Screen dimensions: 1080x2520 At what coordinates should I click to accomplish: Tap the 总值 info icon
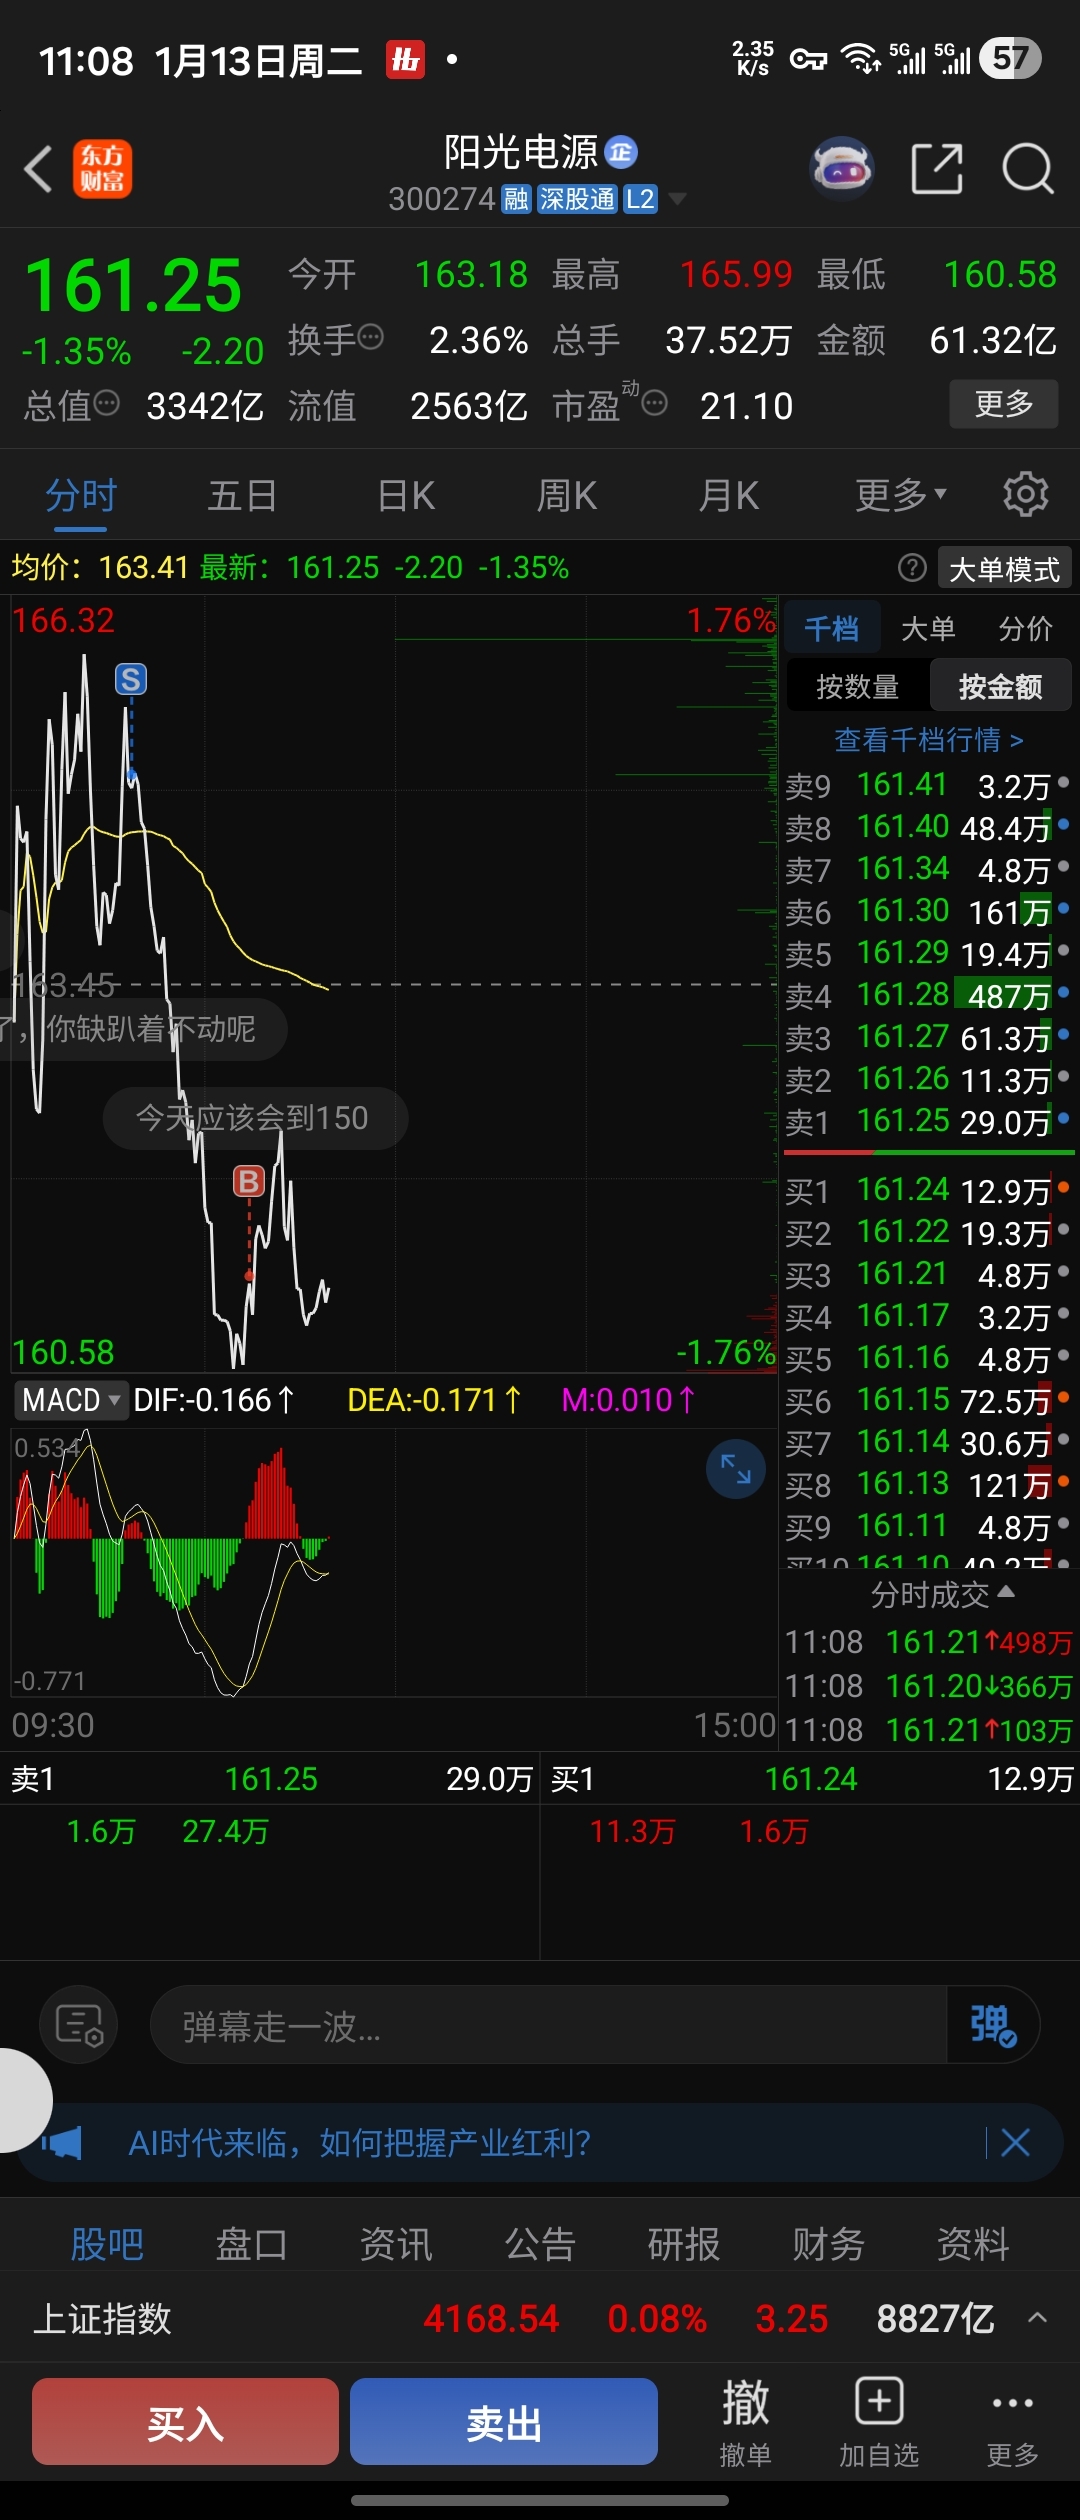tap(106, 403)
